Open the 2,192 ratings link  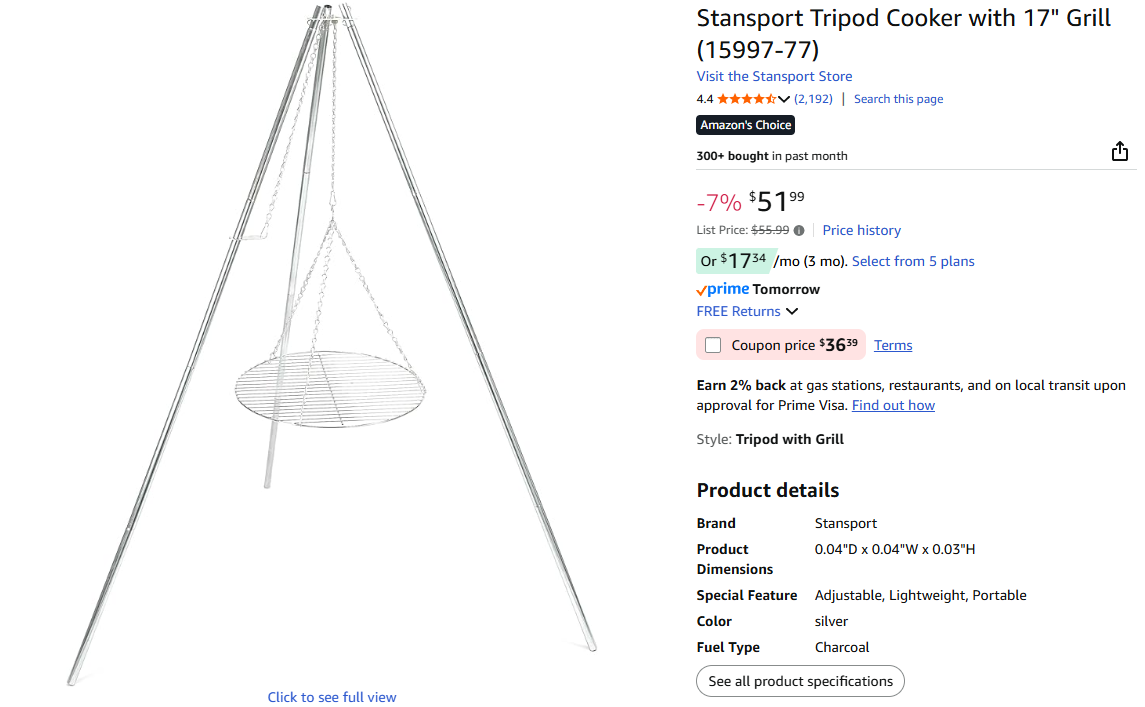pos(813,99)
